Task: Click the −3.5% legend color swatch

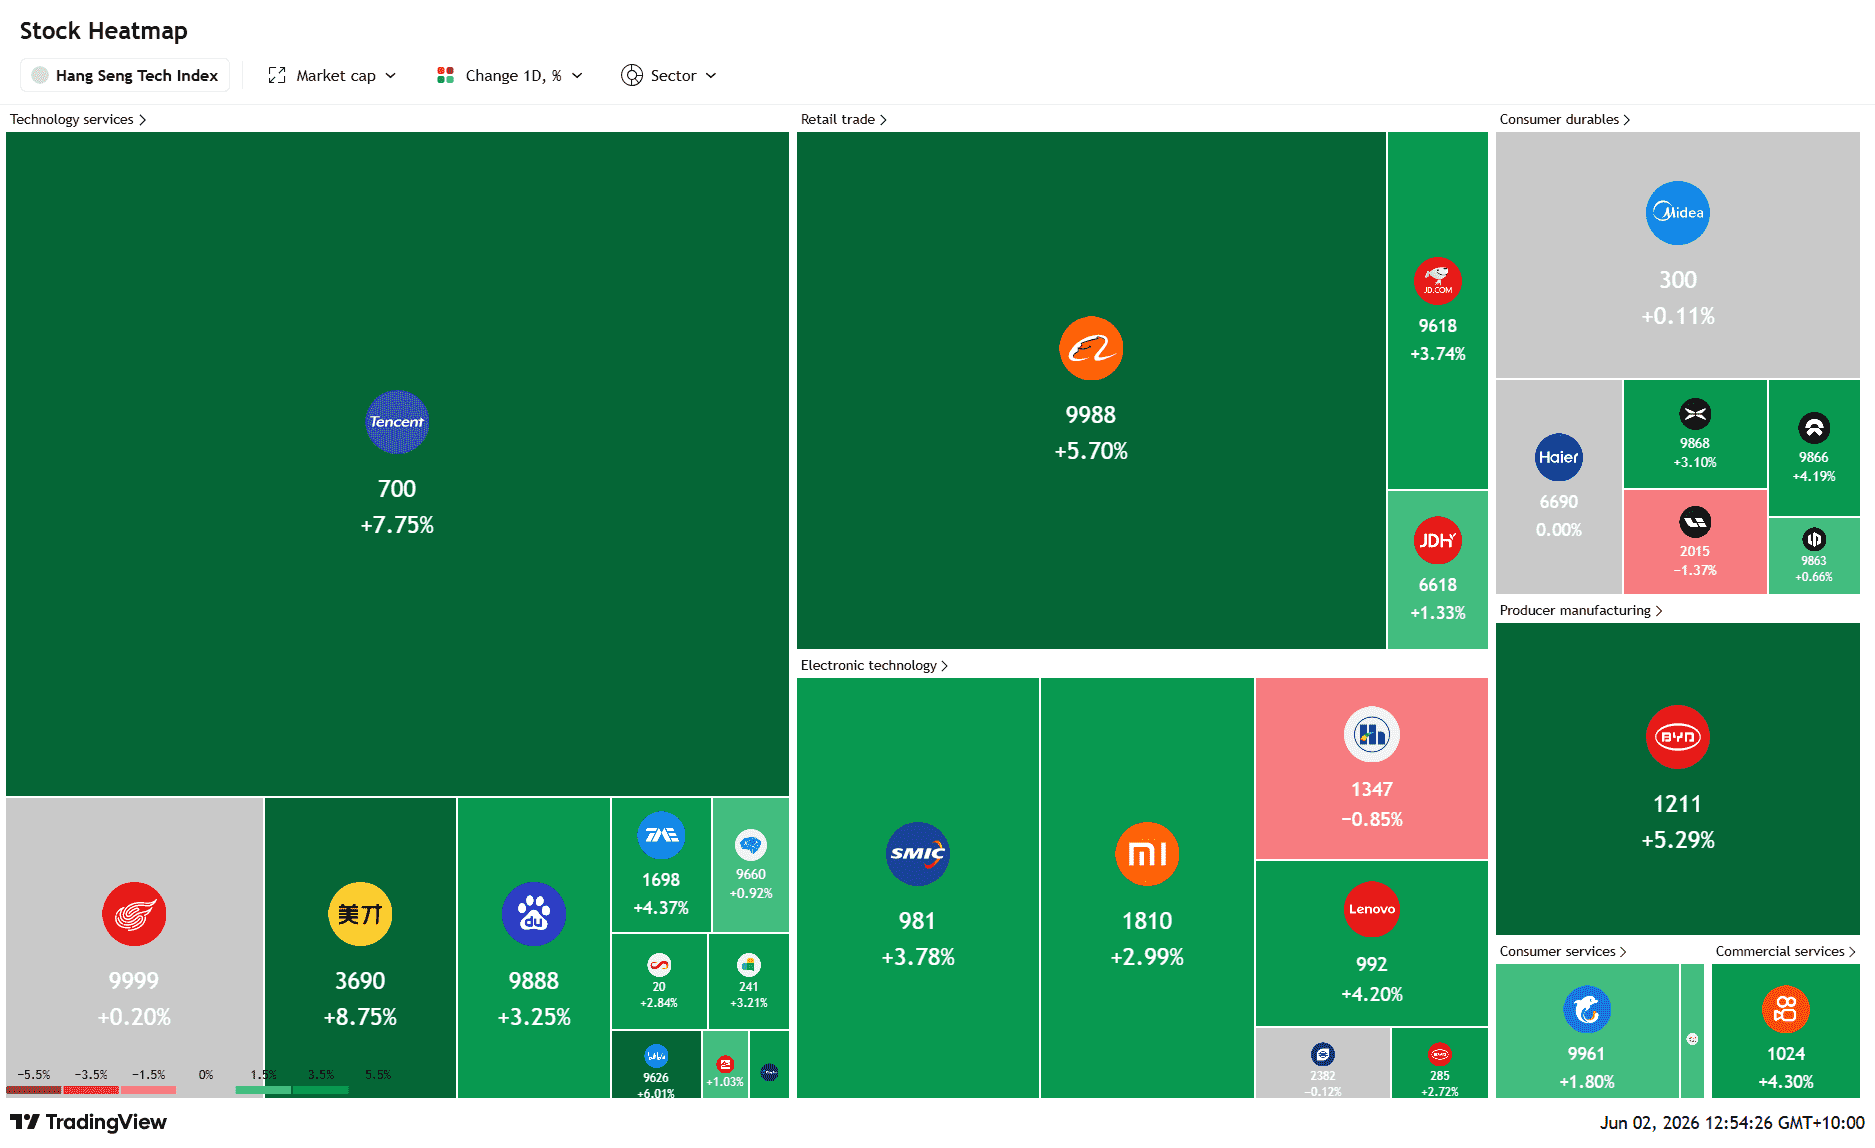Action: (x=91, y=1090)
